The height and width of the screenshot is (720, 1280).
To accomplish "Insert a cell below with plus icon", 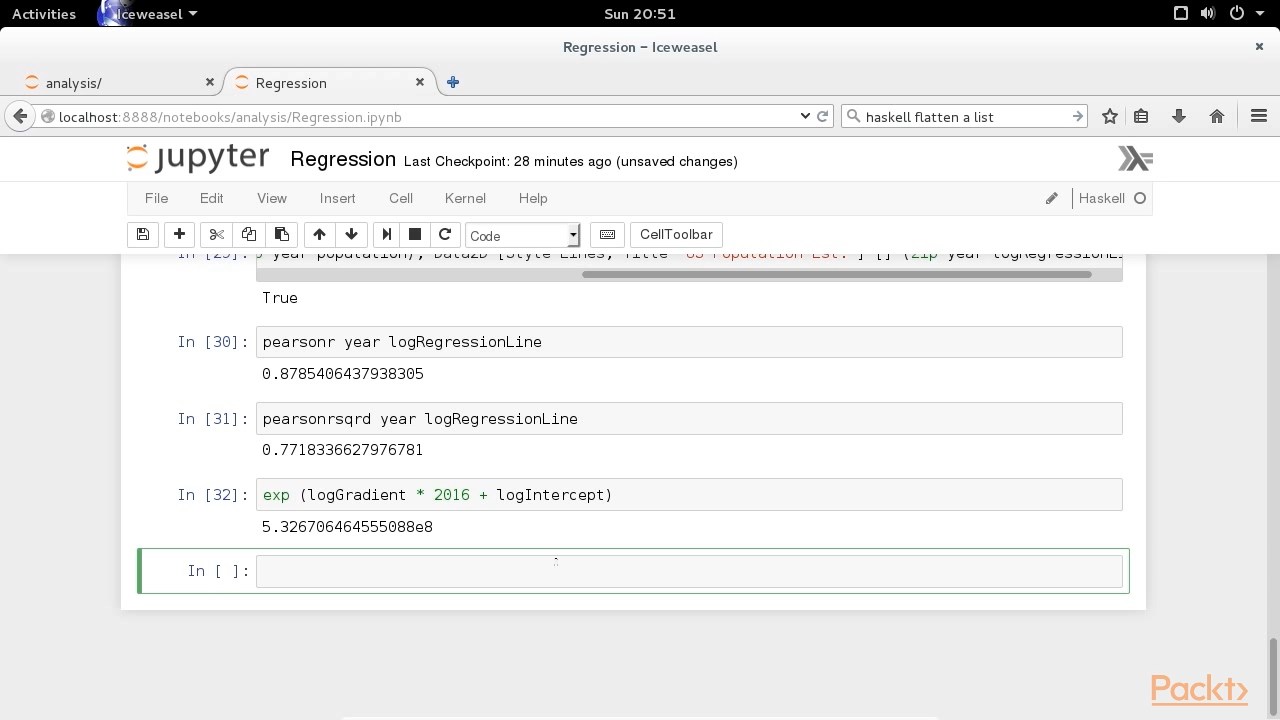I will coord(179,234).
